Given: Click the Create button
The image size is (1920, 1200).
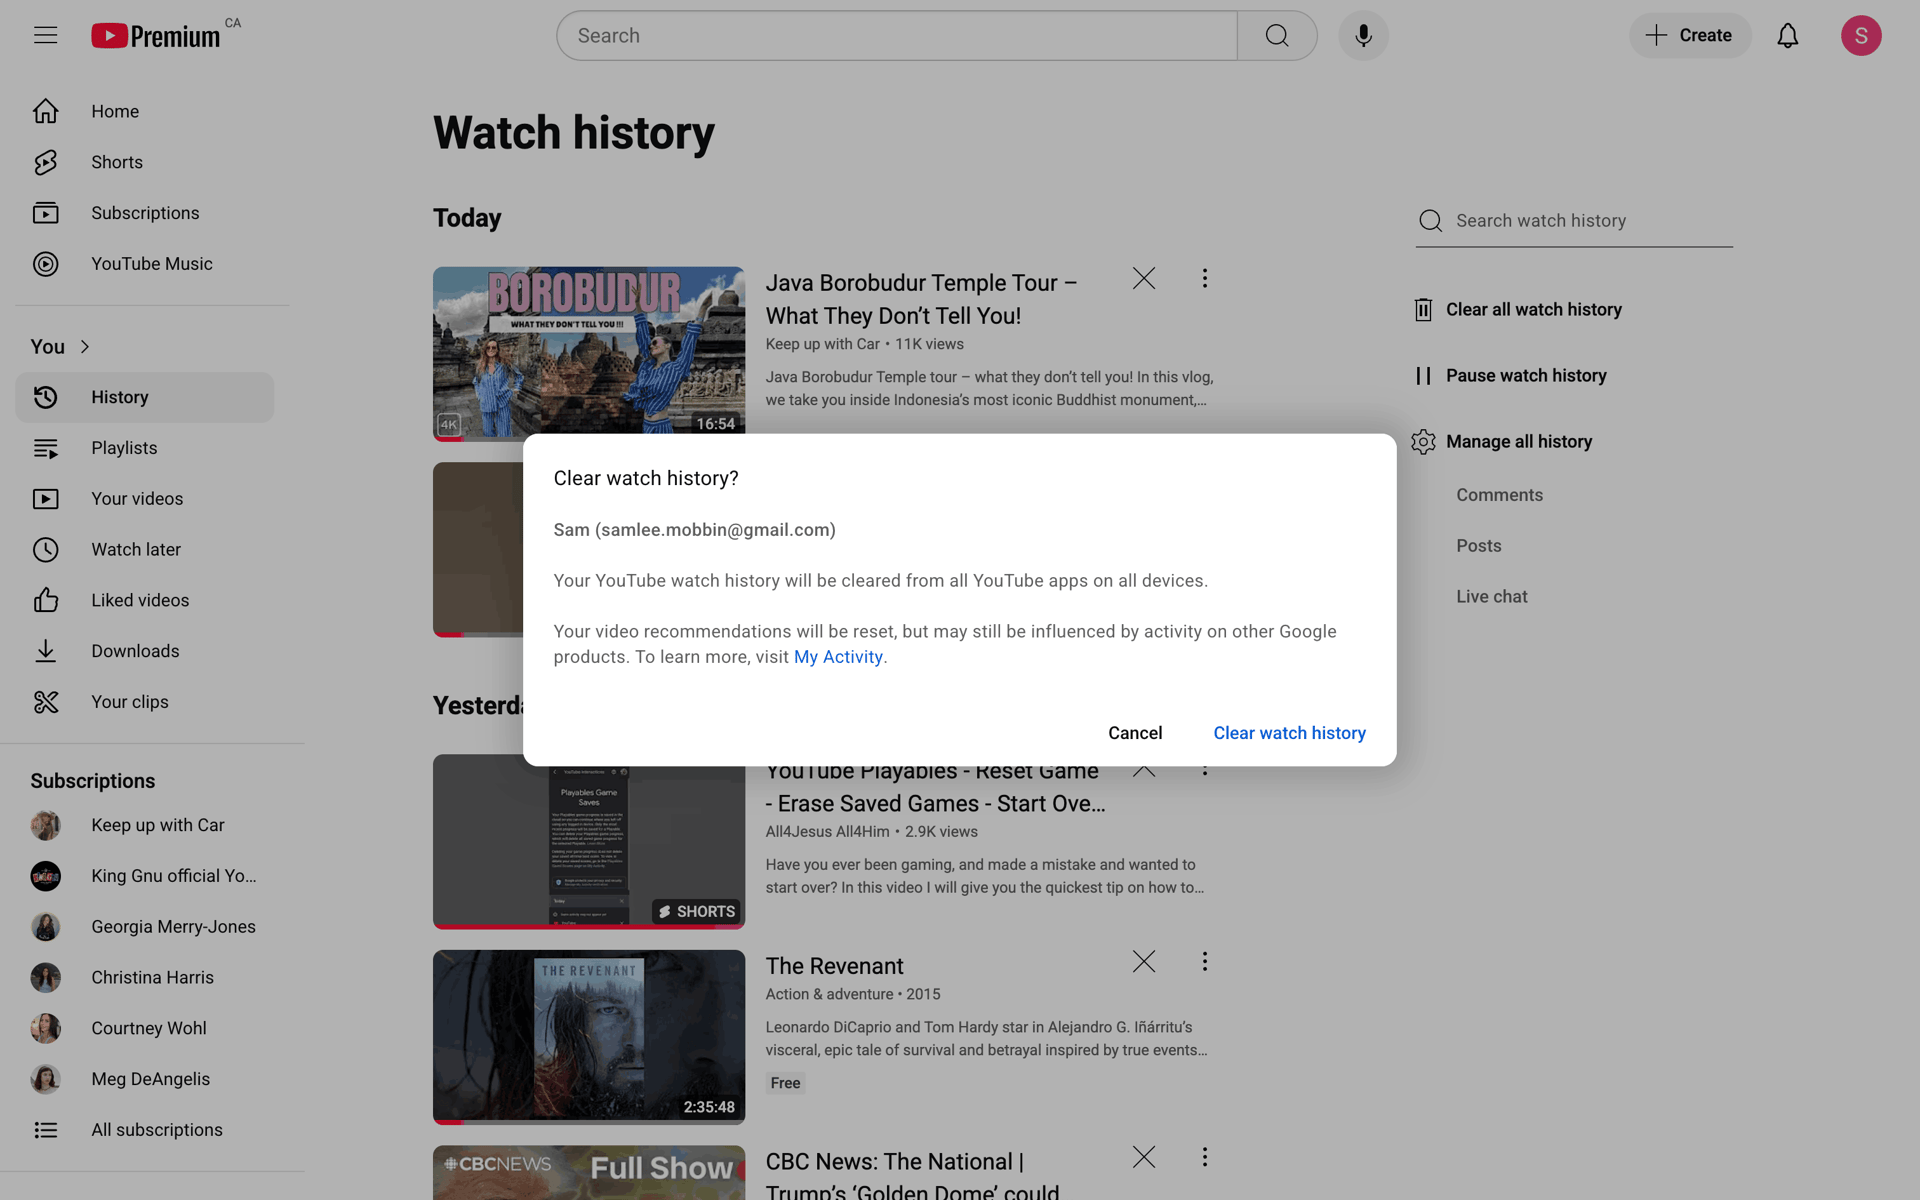Looking at the screenshot, I should tap(1690, 36).
